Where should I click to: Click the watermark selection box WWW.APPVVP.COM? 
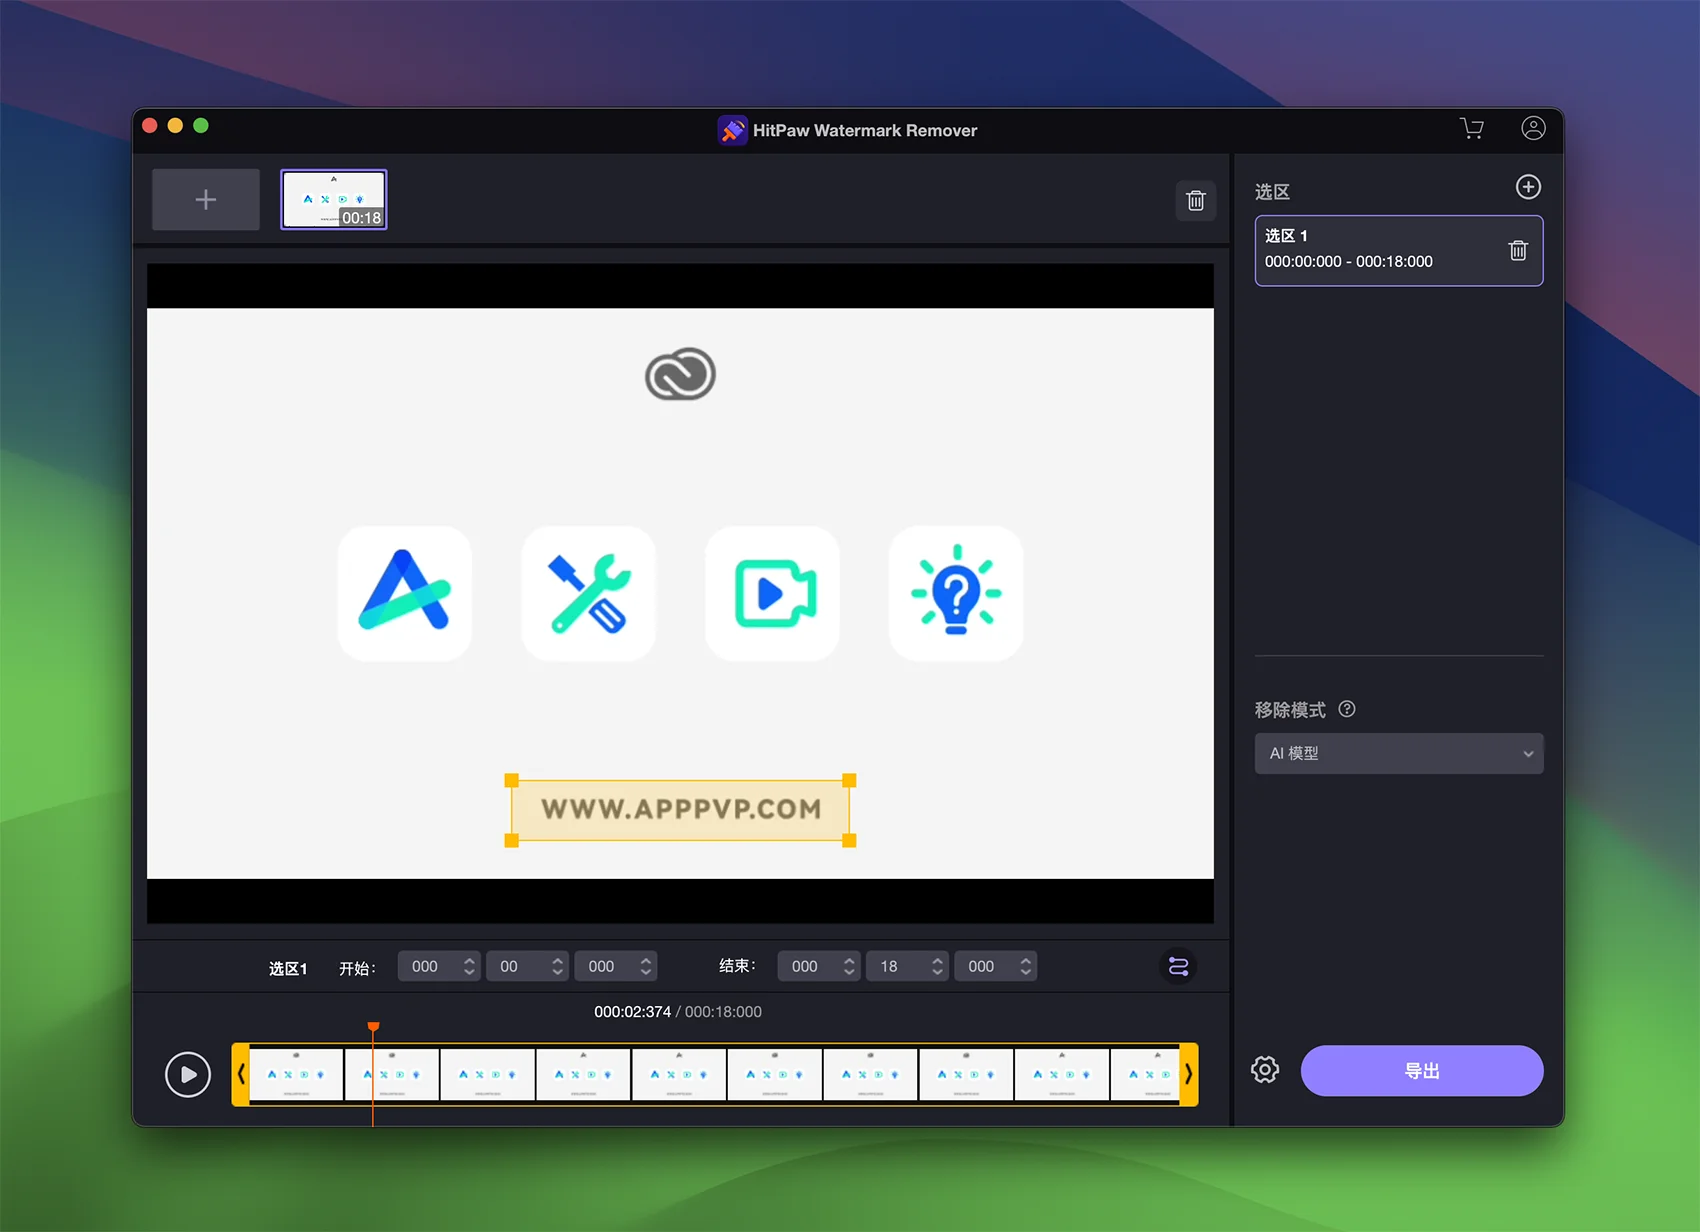tap(680, 810)
